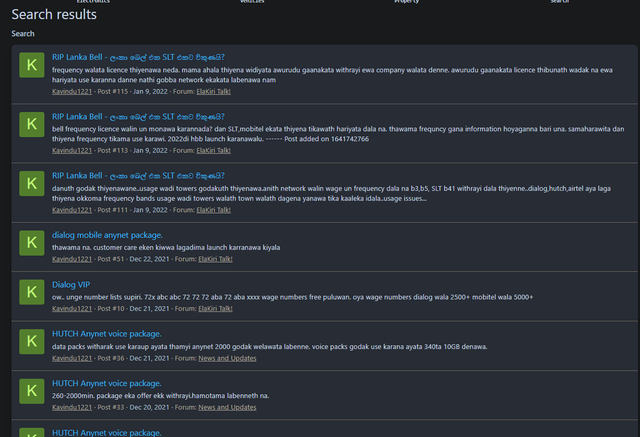This screenshot has height=437, width=640.
Task: Open the ElaKiri Talk! forum link on the Post #51 row
Action: pyautogui.click(x=215, y=259)
